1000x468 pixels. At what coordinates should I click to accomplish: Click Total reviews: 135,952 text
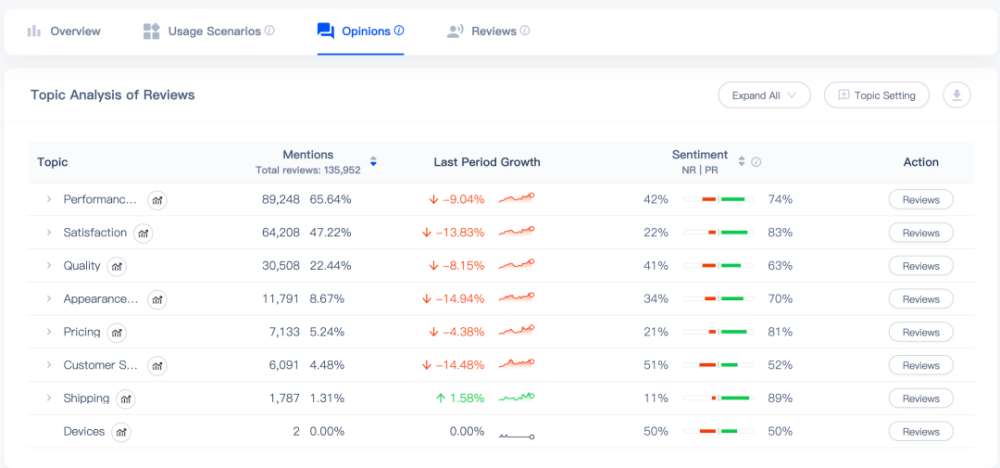pos(308,170)
